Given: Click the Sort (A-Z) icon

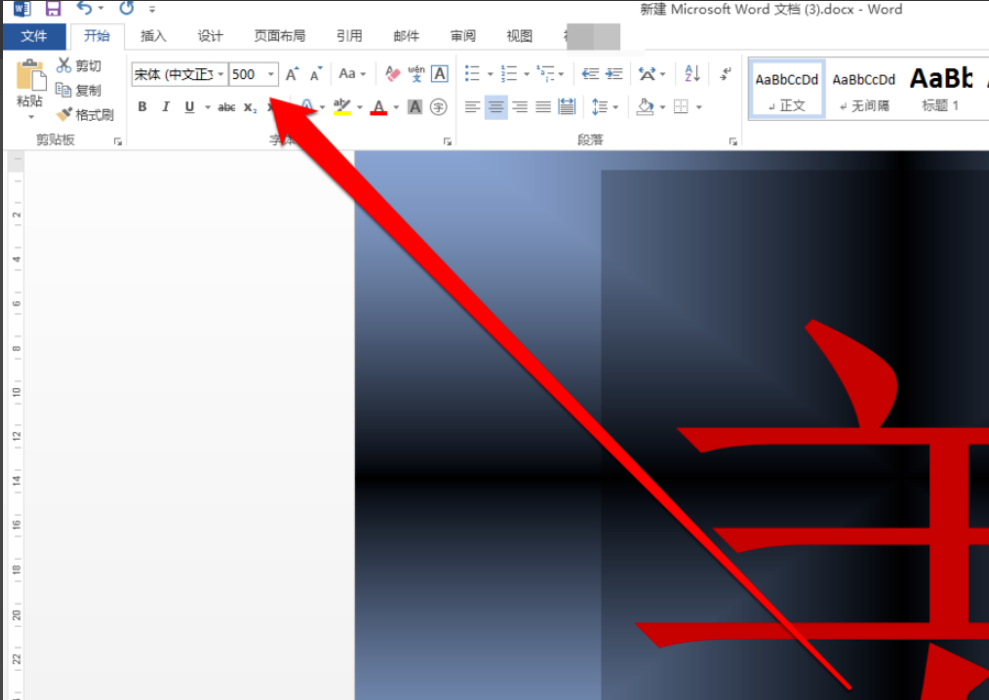Looking at the screenshot, I should point(693,74).
